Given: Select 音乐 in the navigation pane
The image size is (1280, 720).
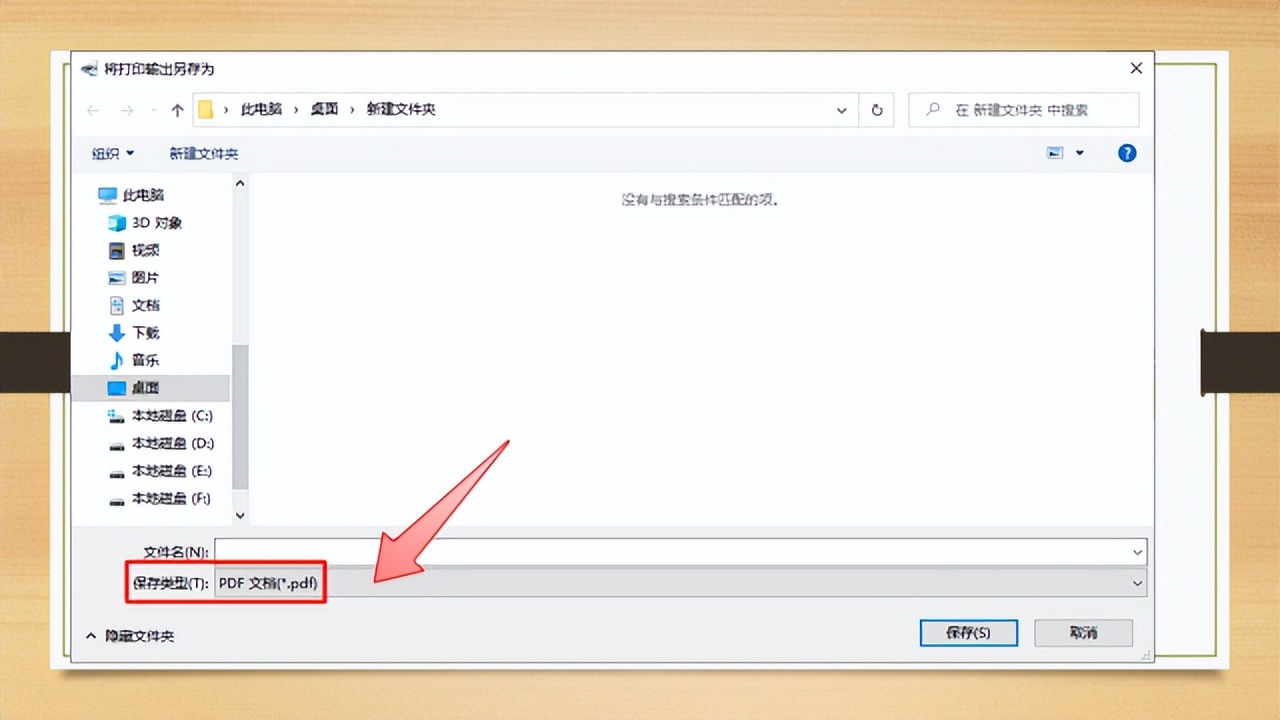Looking at the screenshot, I should tap(134, 360).
